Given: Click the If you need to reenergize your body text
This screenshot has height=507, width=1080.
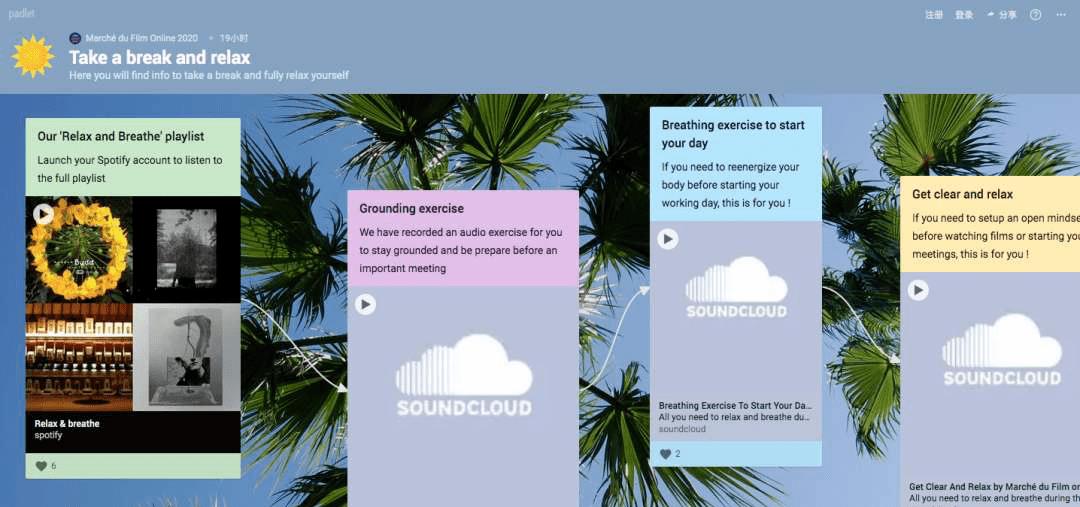Looking at the screenshot, I should click(x=730, y=185).
